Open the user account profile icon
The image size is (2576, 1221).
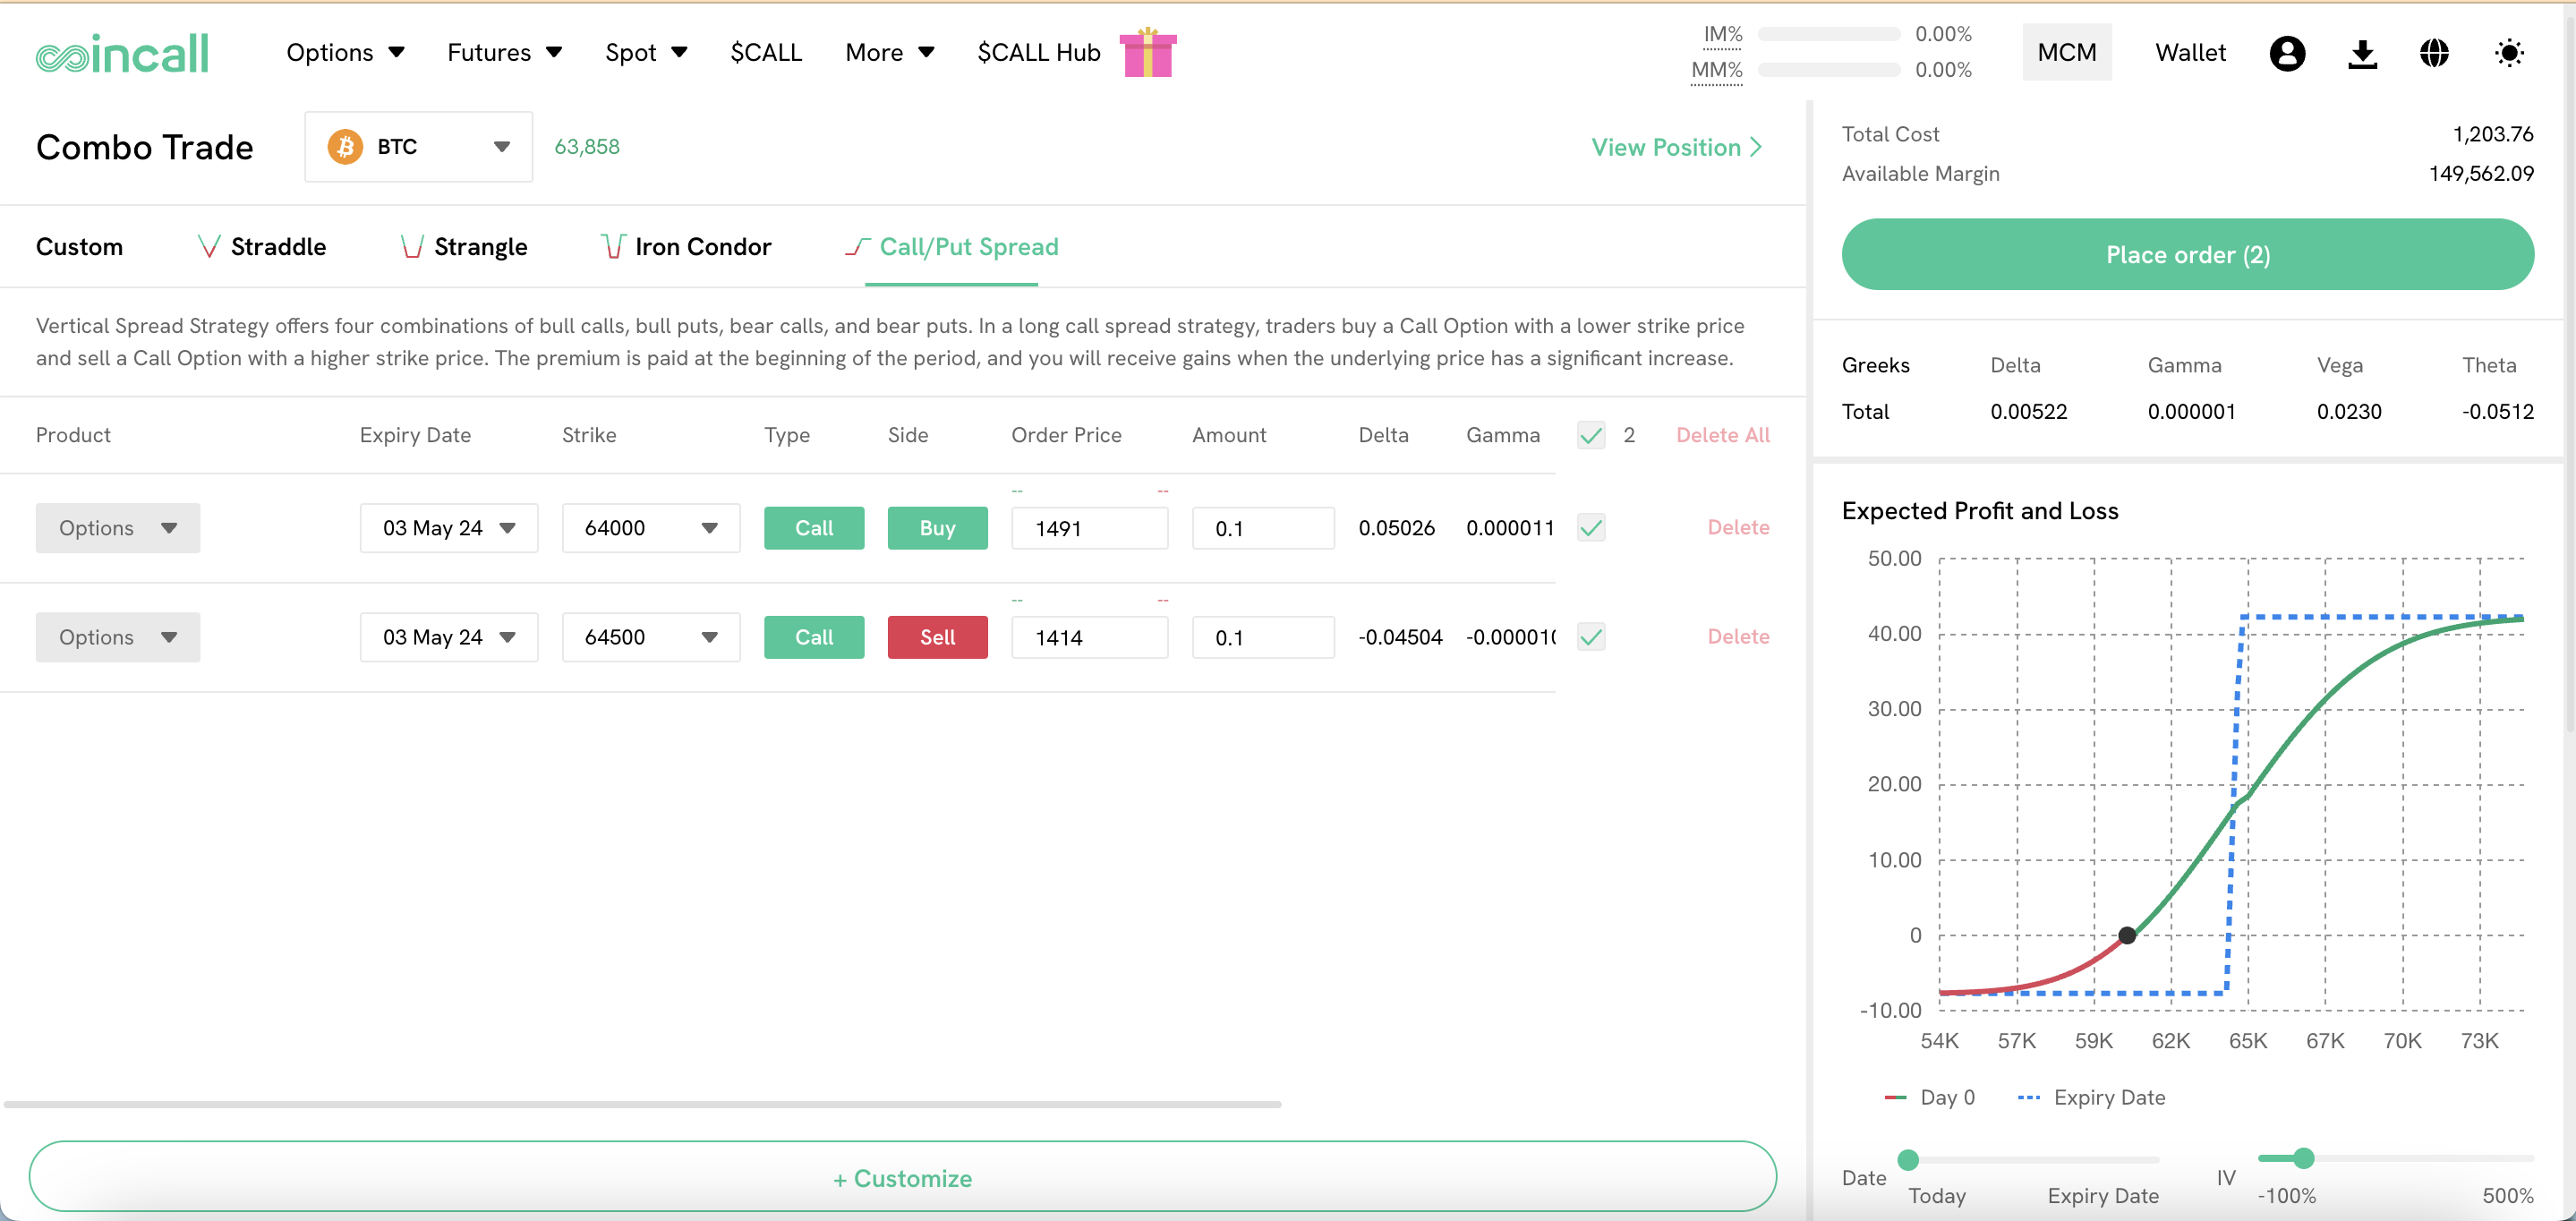click(2286, 53)
